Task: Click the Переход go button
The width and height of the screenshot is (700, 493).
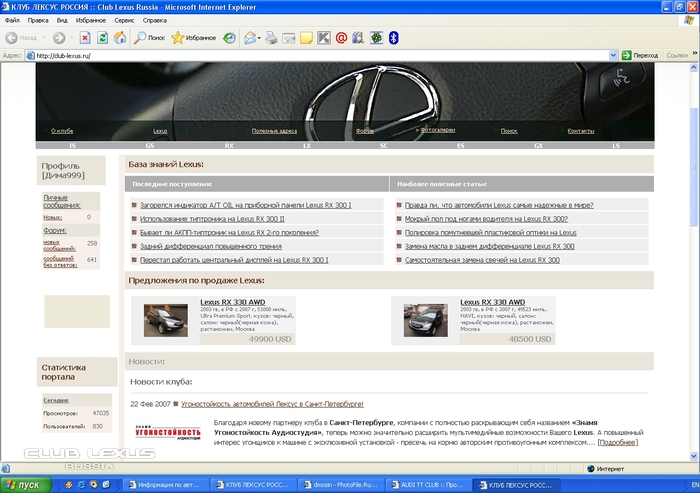Action: (640, 55)
